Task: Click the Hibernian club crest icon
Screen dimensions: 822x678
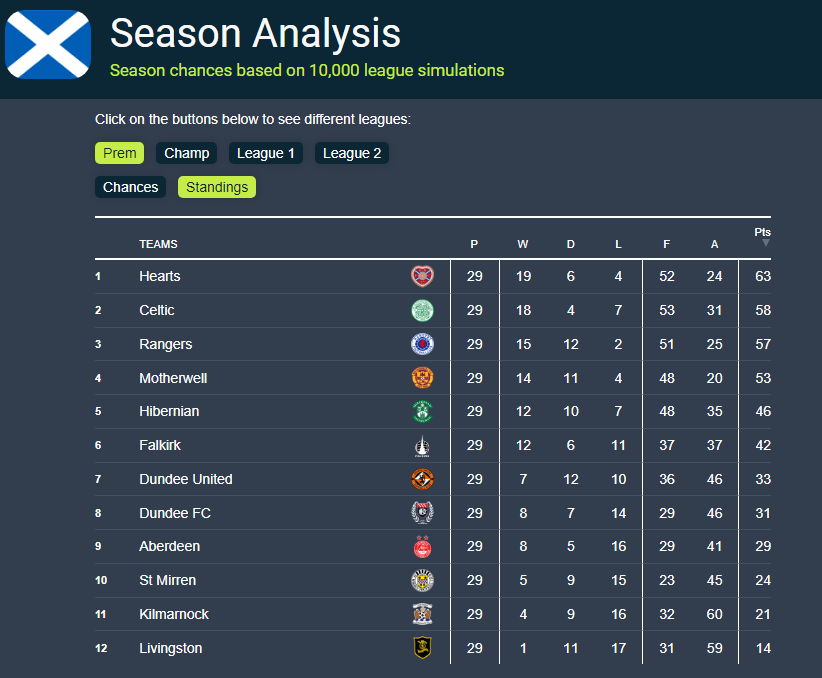Action: tap(422, 411)
